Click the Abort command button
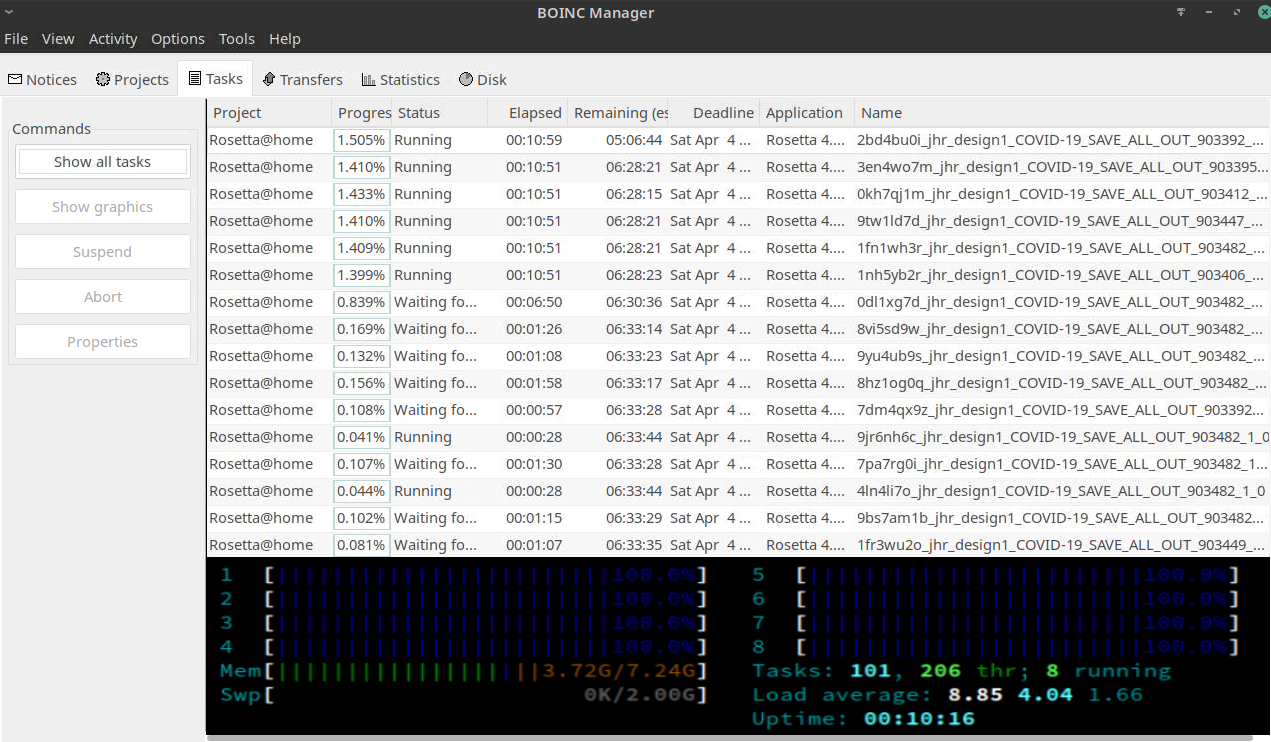The image size is (1271, 742). click(x=103, y=297)
